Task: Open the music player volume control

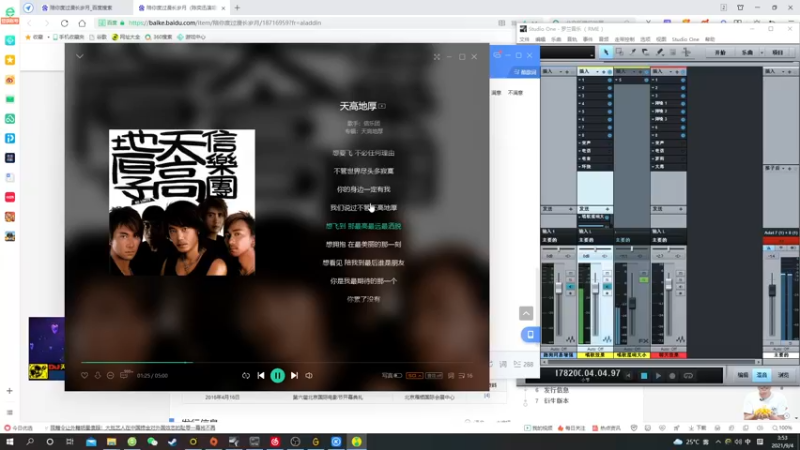Action: [309, 376]
